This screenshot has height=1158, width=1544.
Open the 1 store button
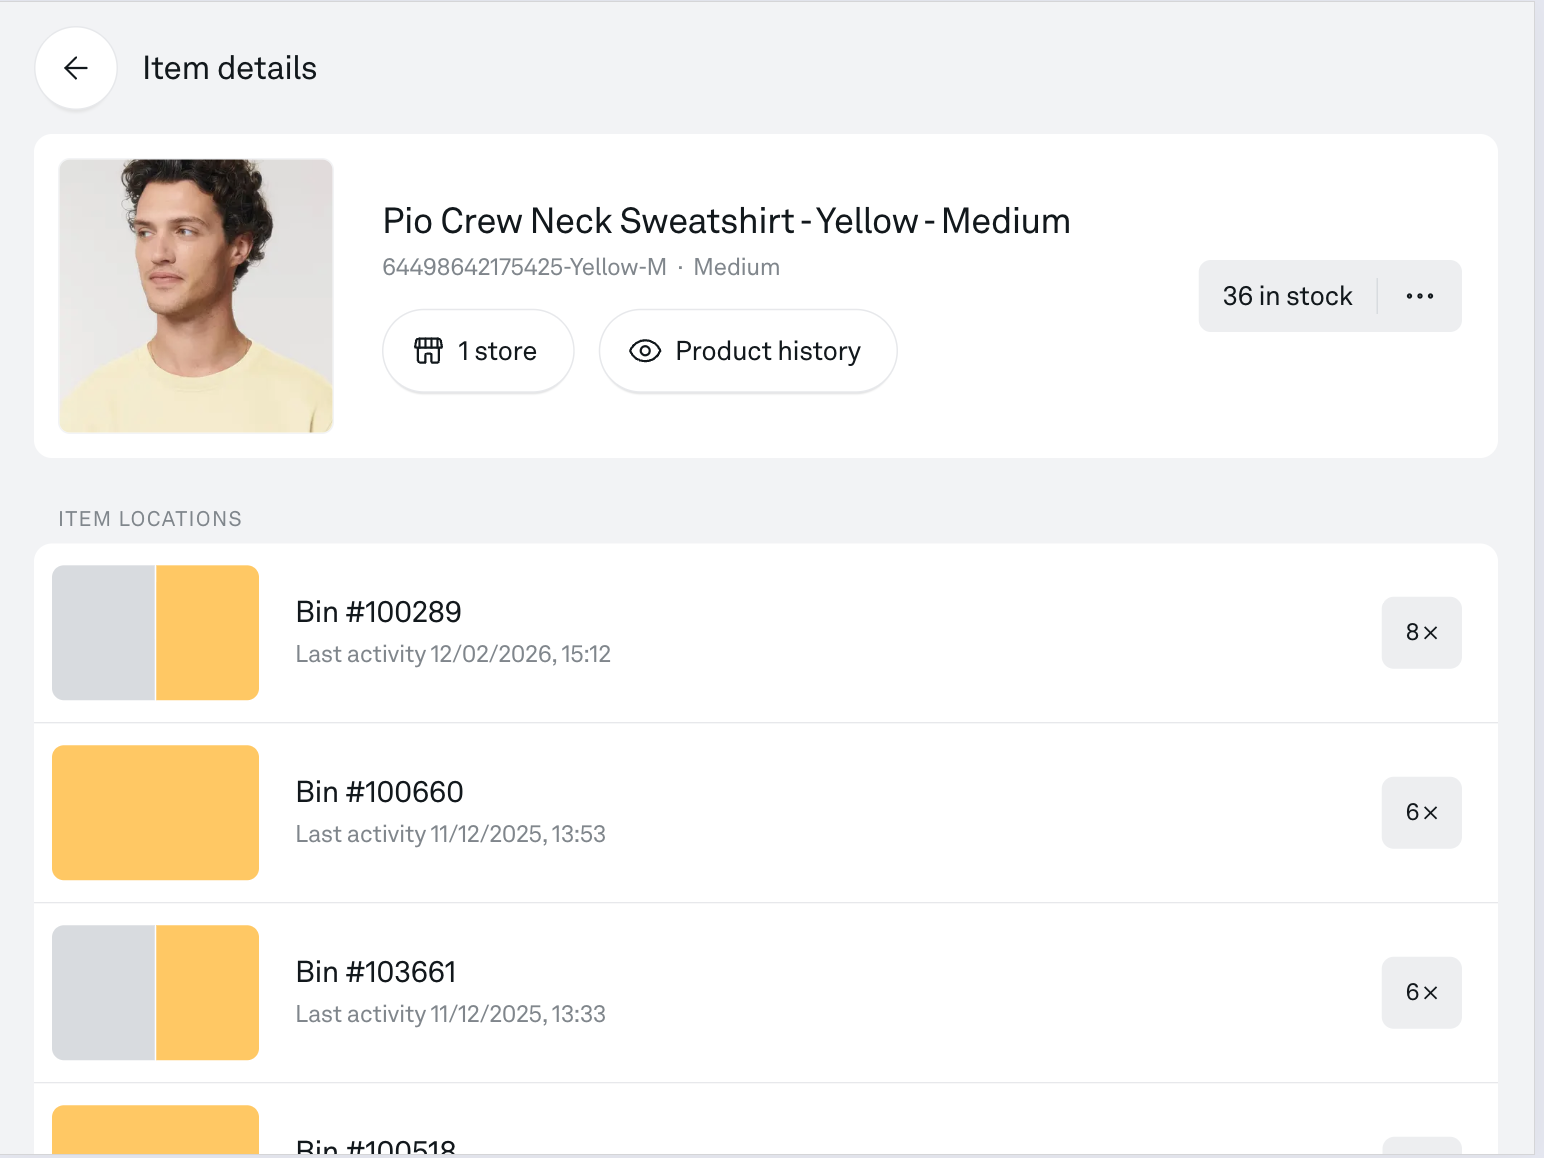click(x=478, y=351)
